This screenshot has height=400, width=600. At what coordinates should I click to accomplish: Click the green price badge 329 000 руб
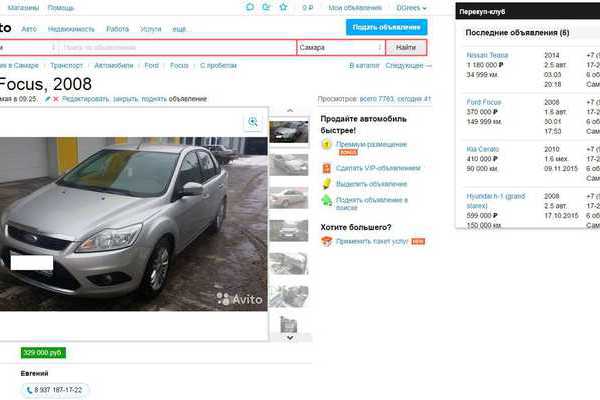pos(43,353)
